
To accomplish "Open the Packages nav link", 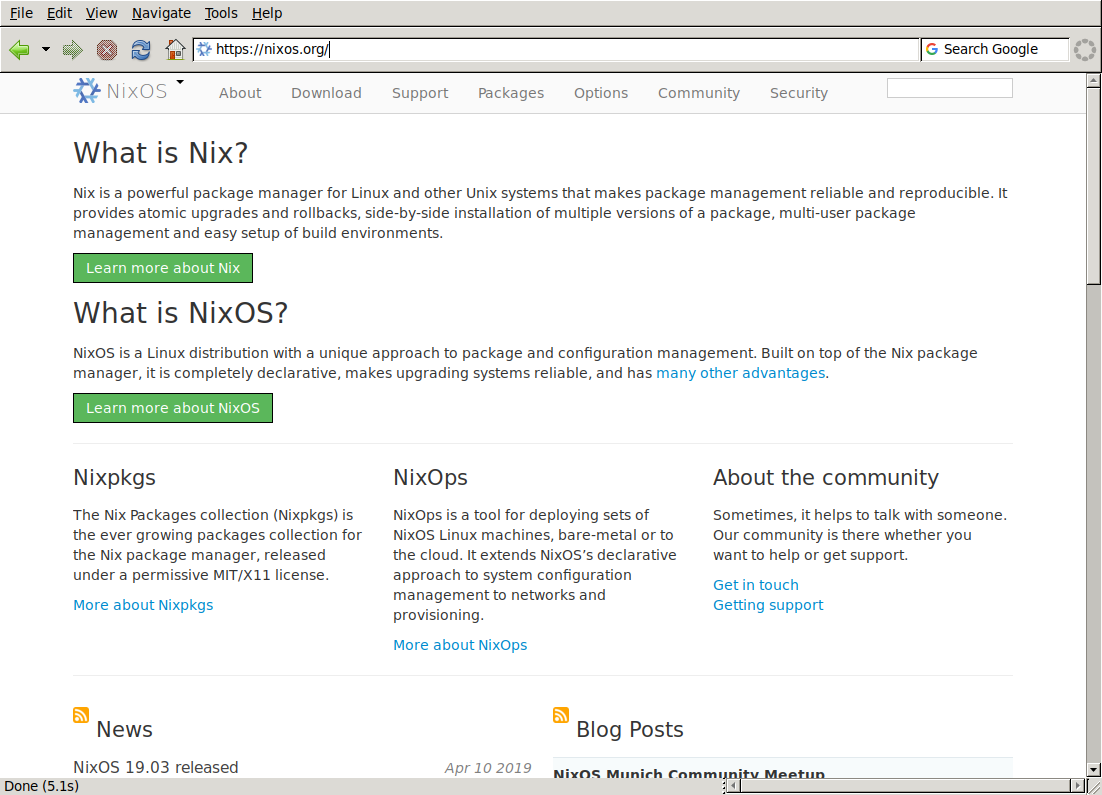I will tap(511, 93).
